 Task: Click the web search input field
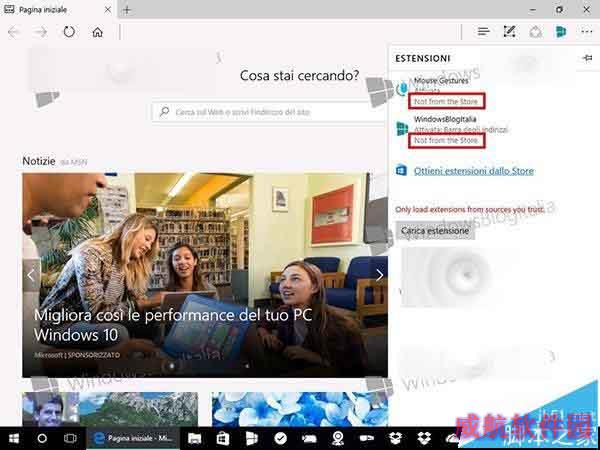[x=269, y=112]
